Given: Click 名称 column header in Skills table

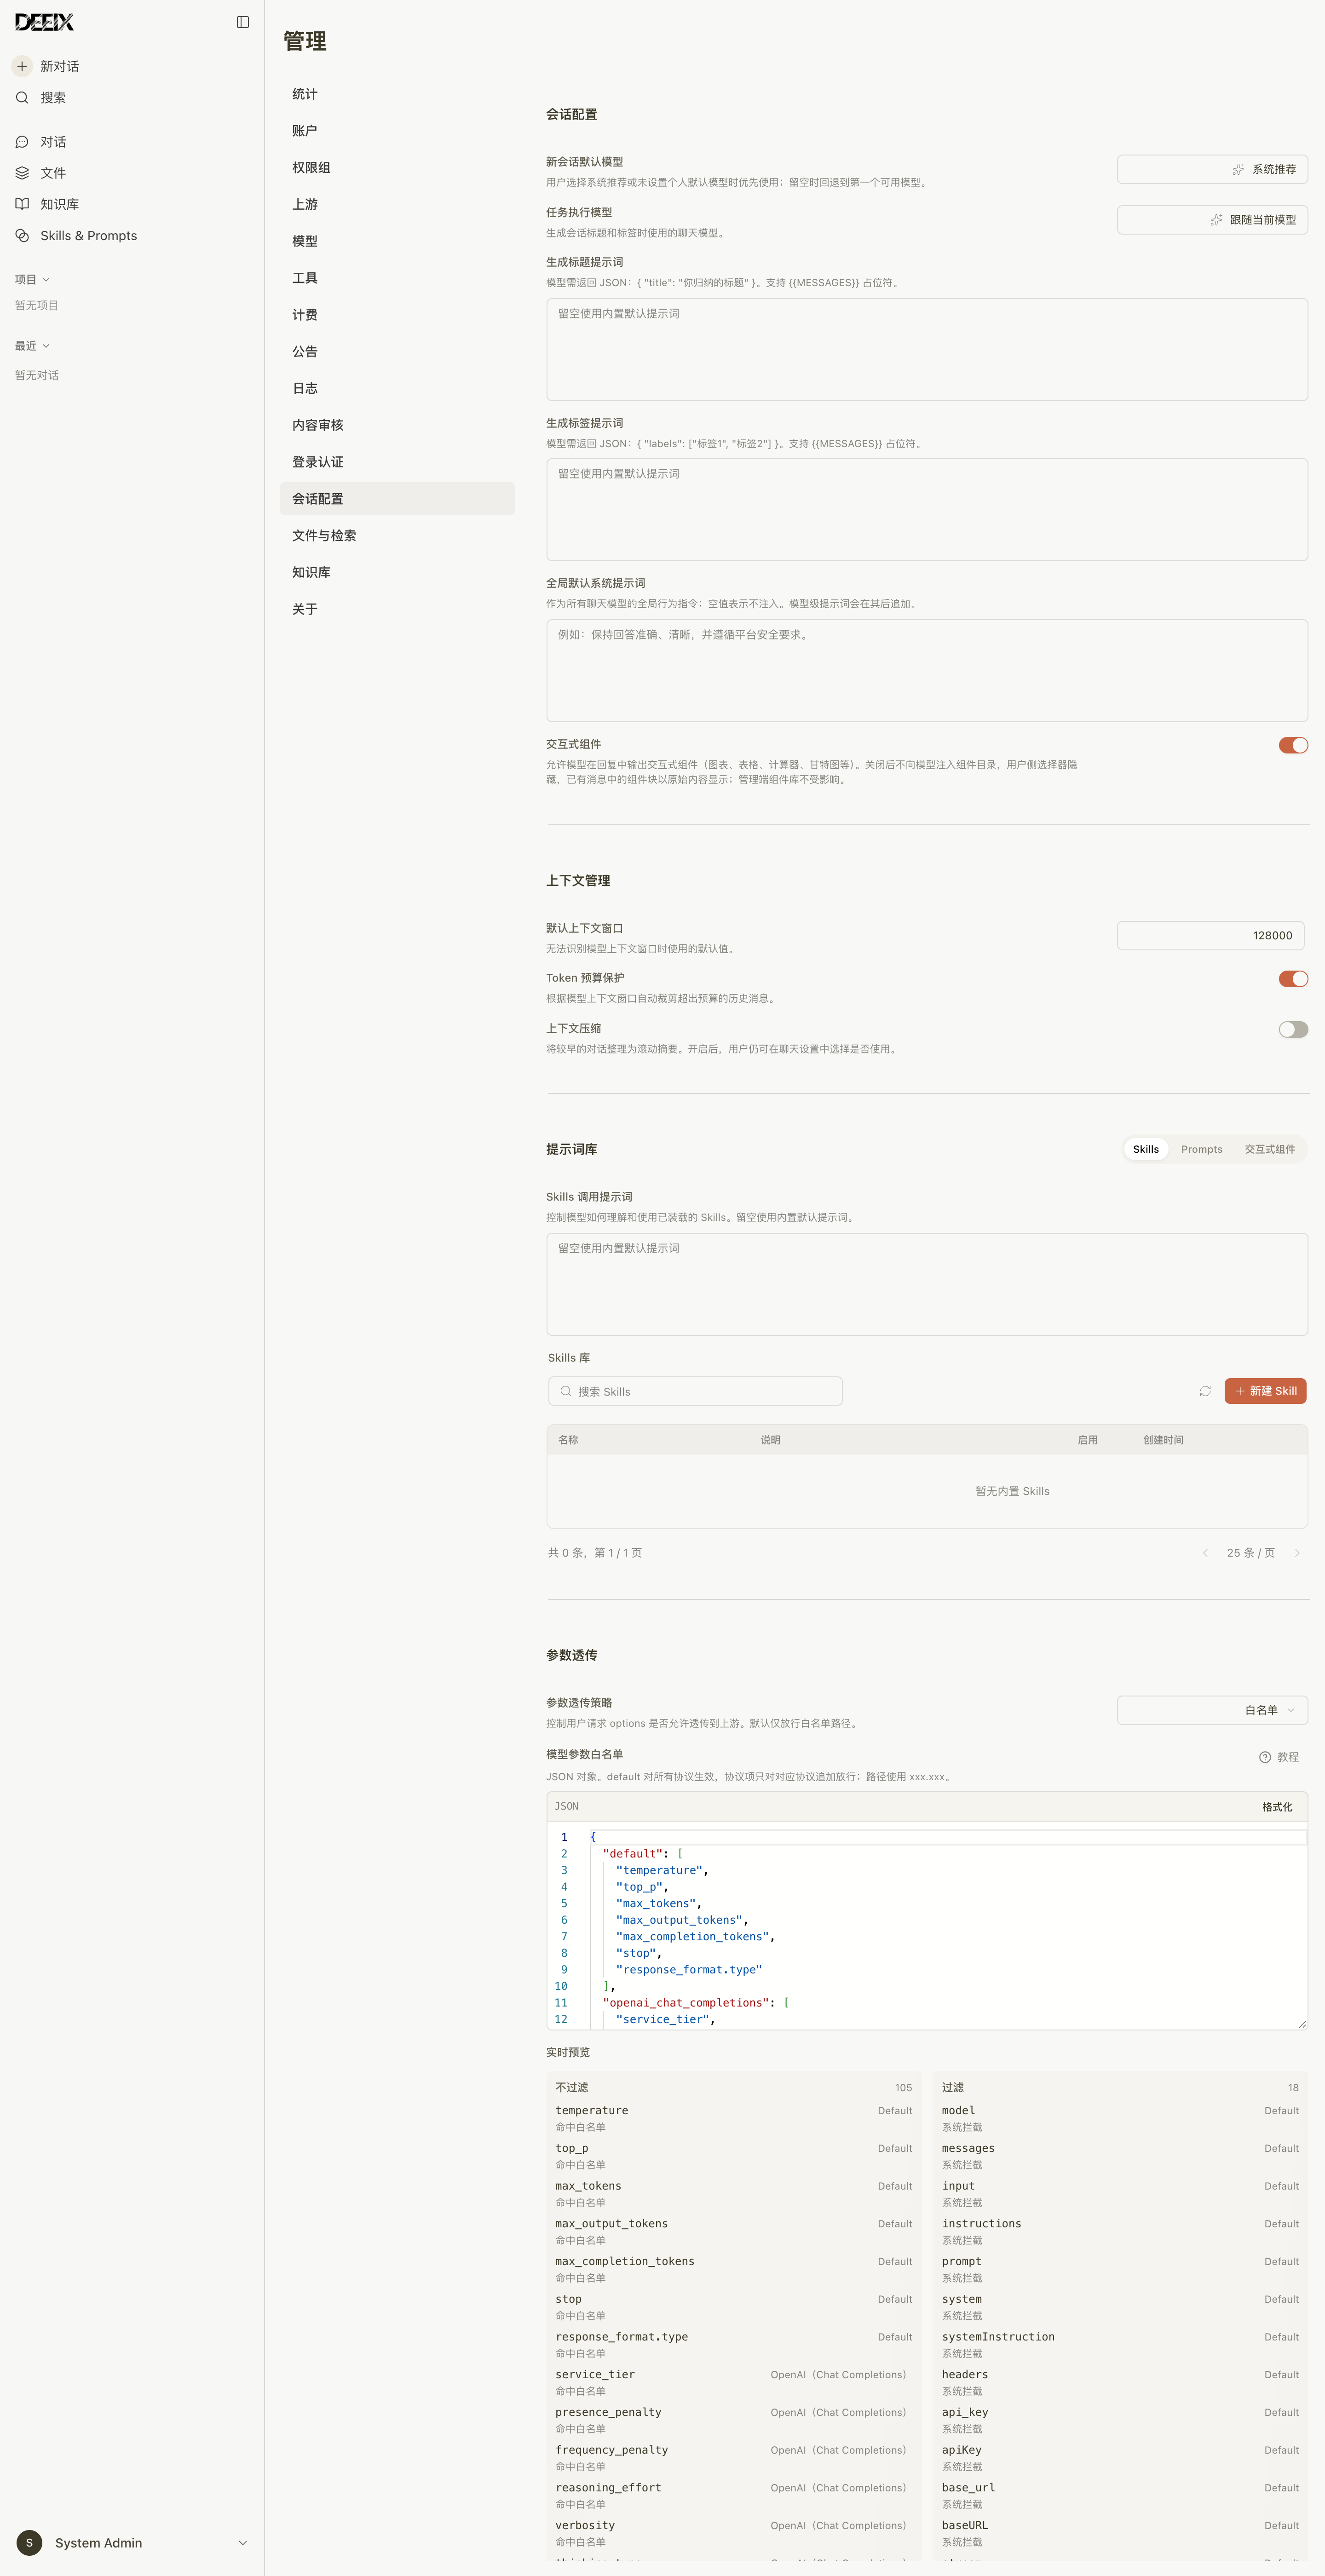Looking at the screenshot, I should [x=568, y=1440].
